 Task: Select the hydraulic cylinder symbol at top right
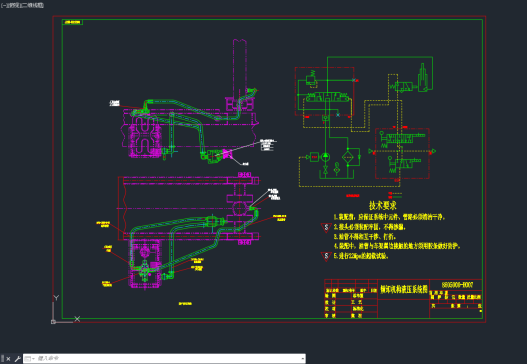coord(423,77)
